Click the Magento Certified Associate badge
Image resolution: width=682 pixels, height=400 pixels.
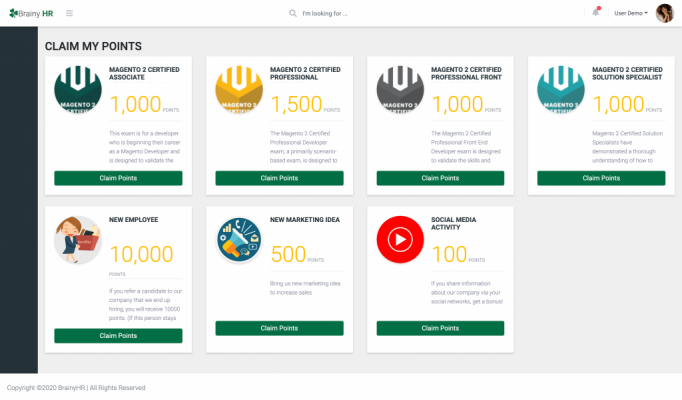click(78, 89)
